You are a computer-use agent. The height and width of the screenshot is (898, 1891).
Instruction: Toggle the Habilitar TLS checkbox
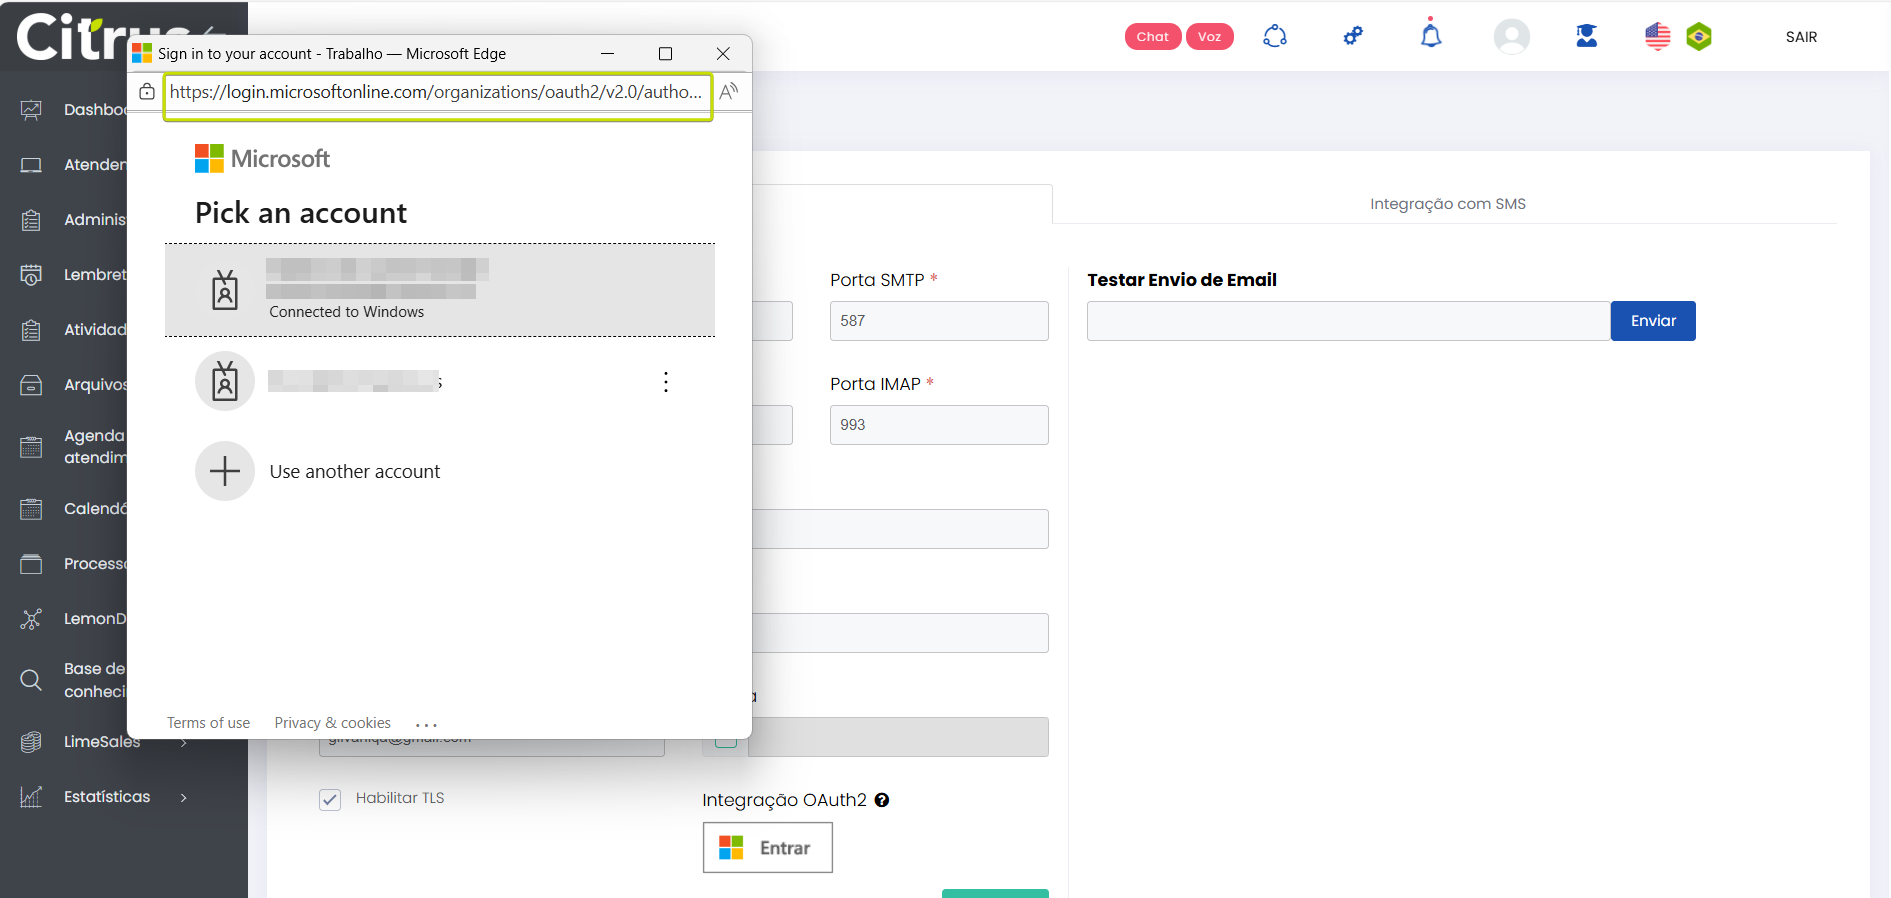coord(330,799)
